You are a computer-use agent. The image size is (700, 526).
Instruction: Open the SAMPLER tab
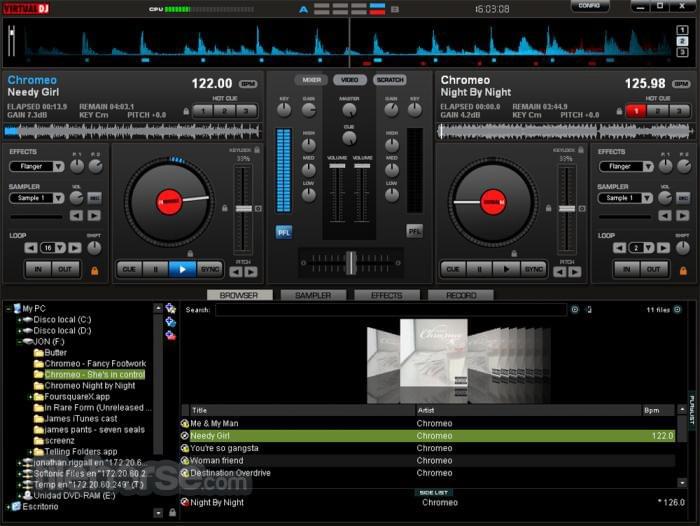click(x=313, y=295)
